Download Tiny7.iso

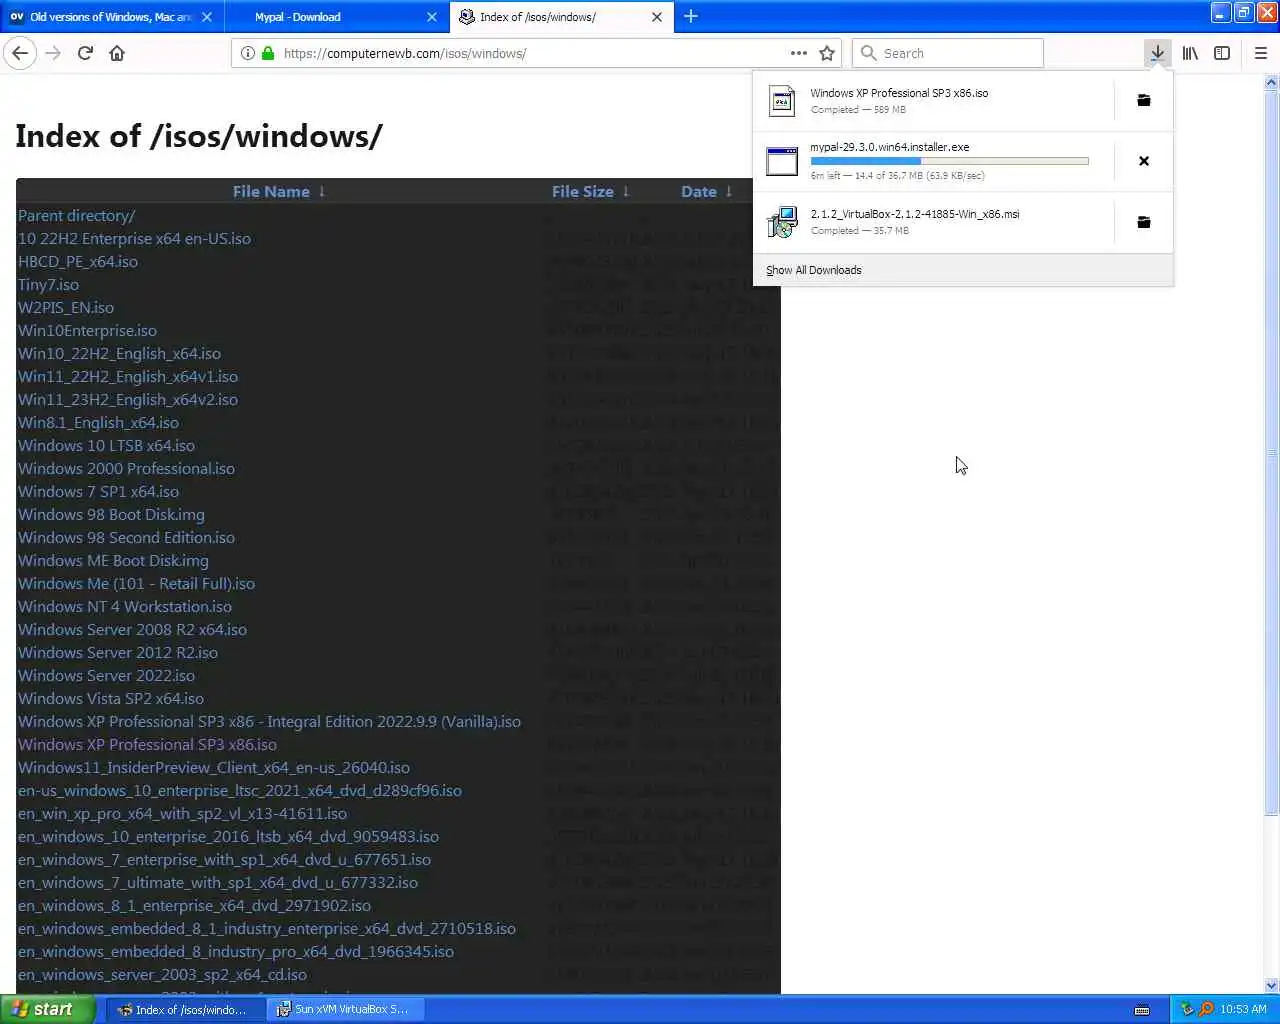click(x=48, y=284)
